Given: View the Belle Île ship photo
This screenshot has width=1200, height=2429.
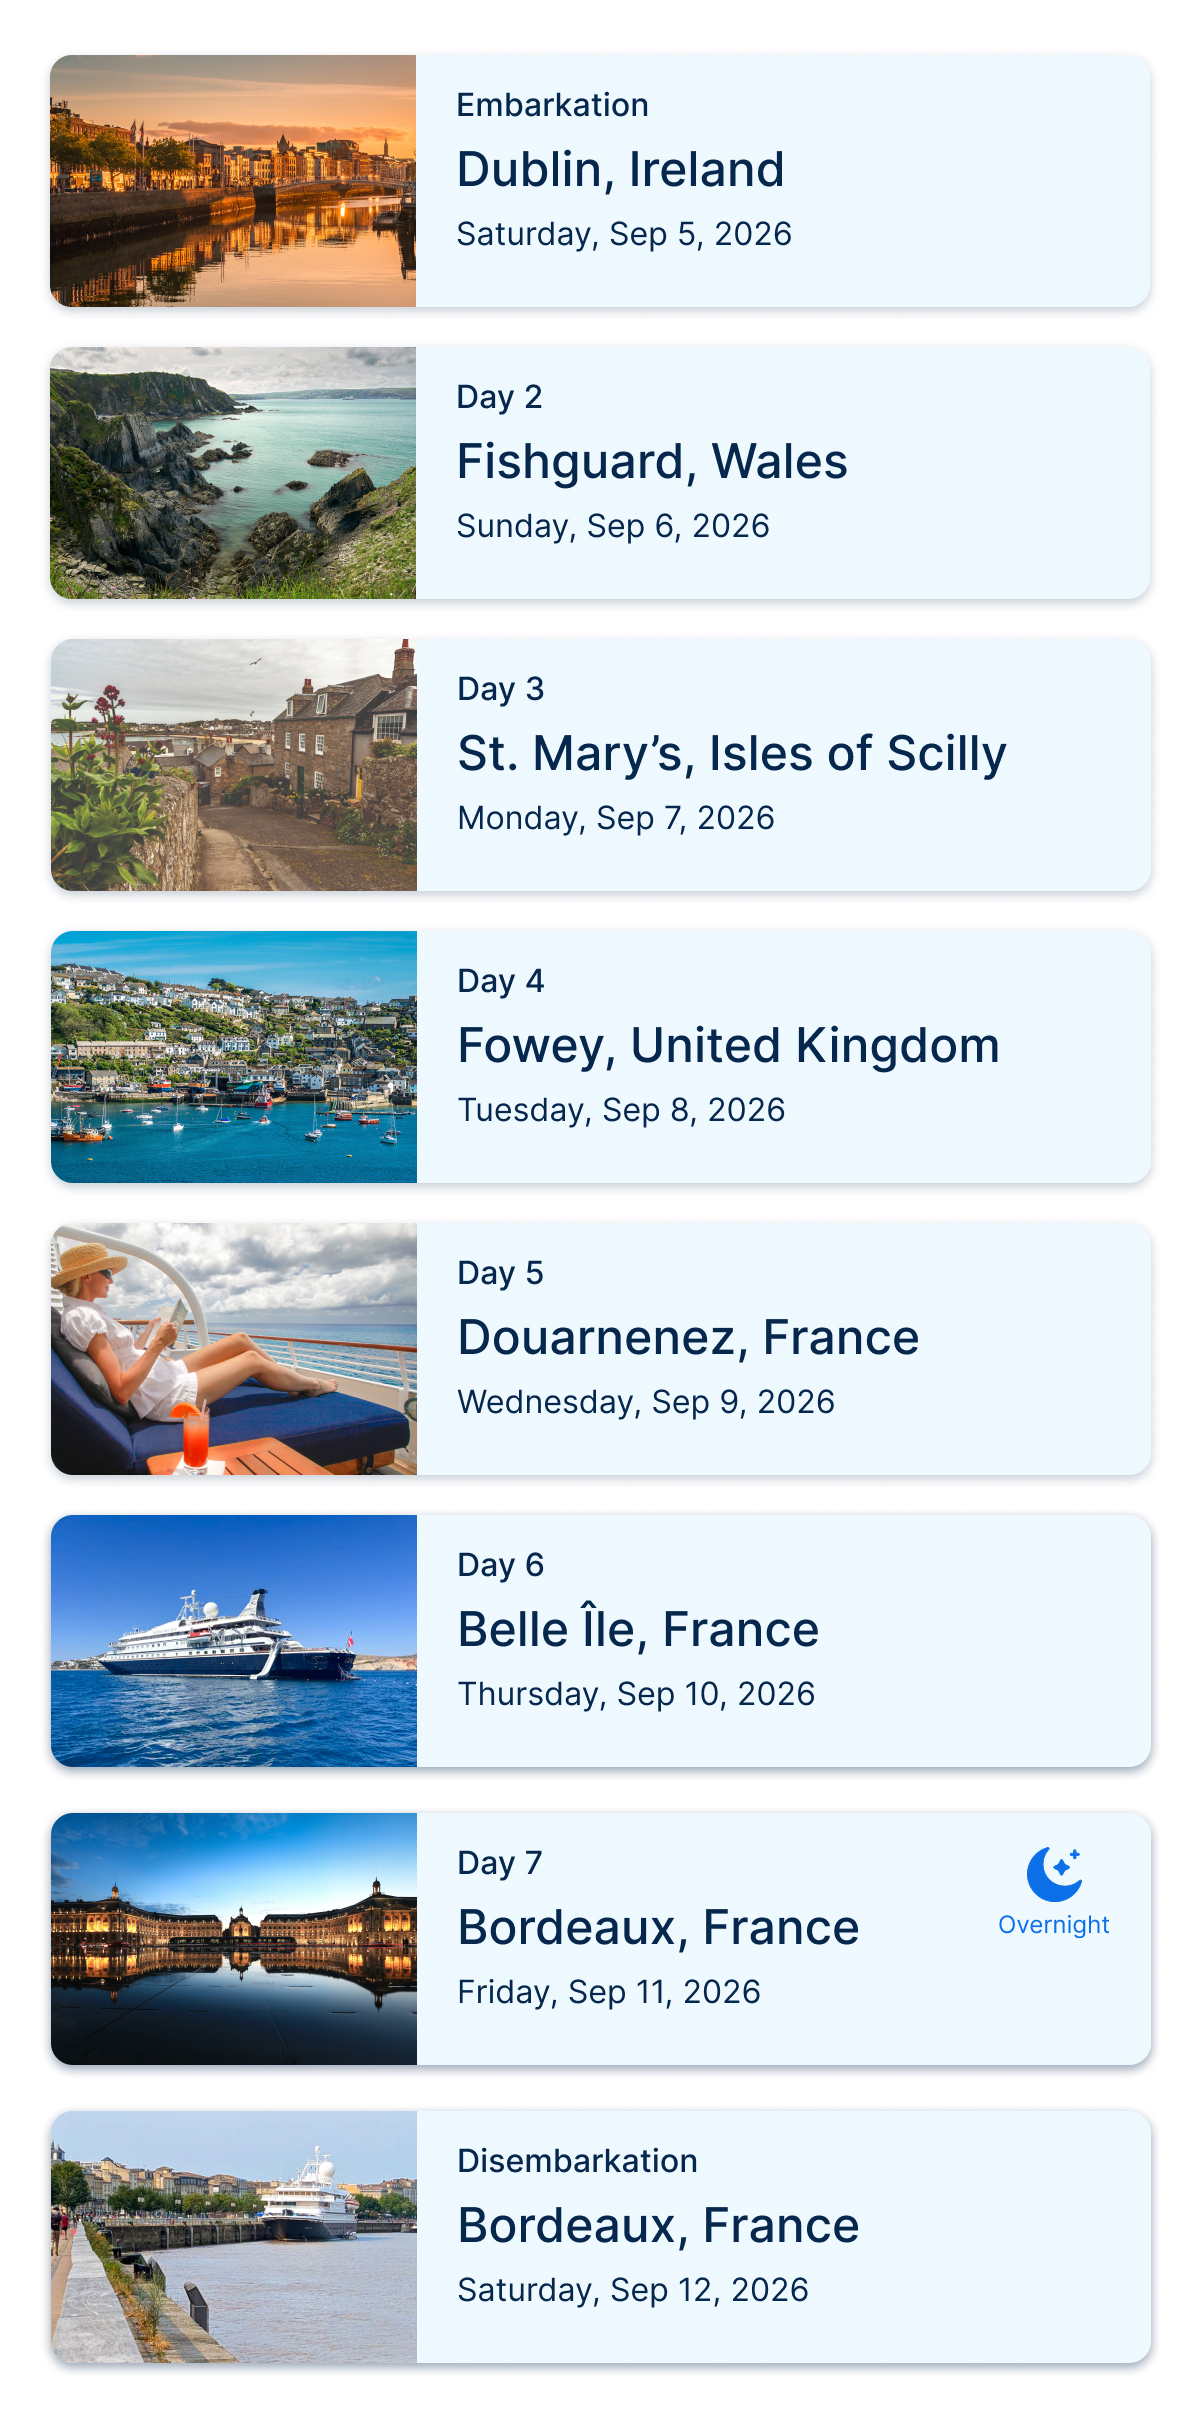Looking at the screenshot, I should [234, 1641].
